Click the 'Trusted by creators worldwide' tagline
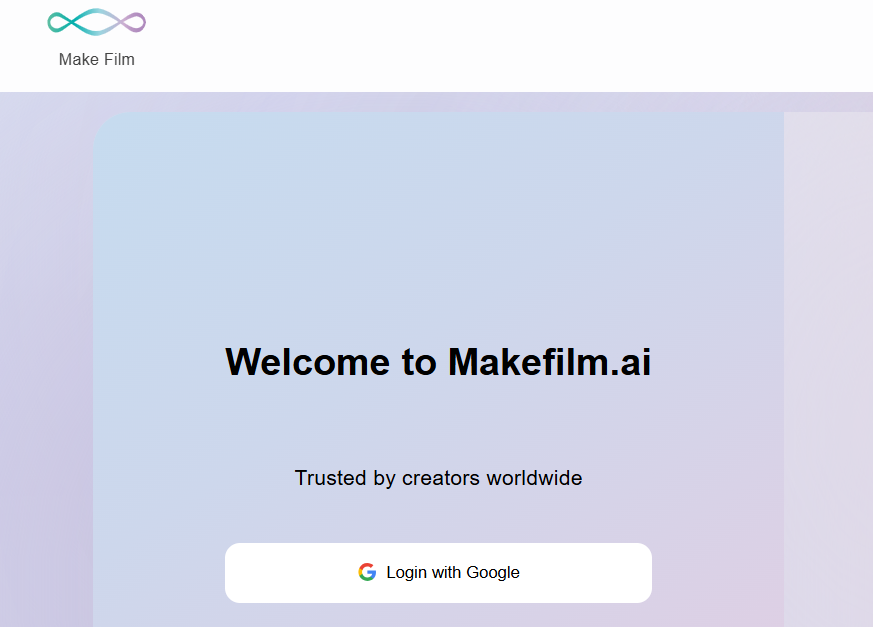Image resolution: width=873 pixels, height=627 pixels. 438,478
